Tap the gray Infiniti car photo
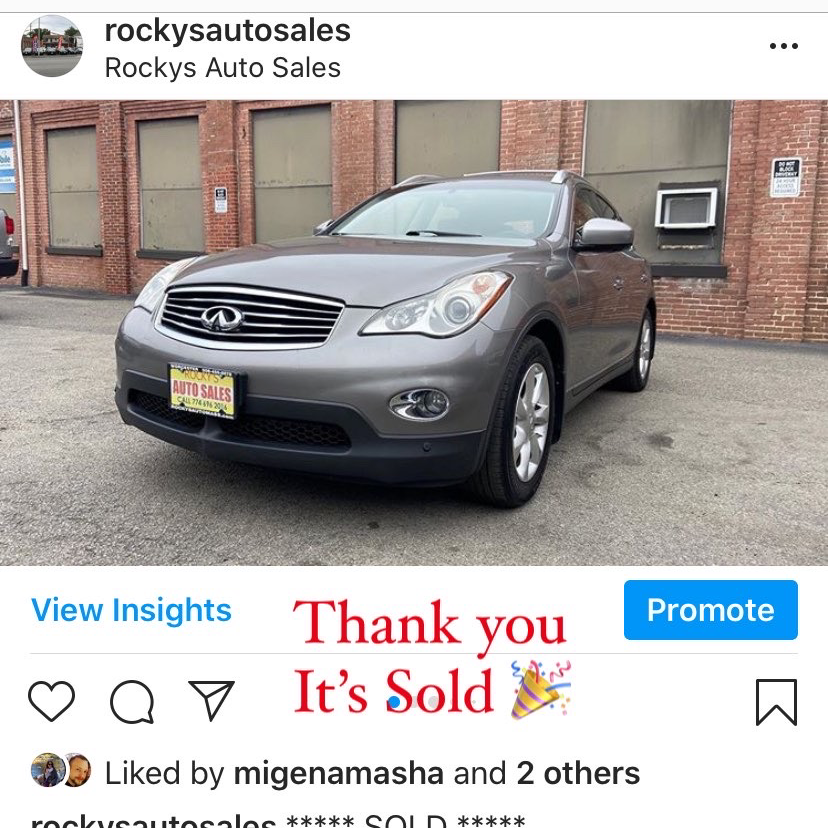Image resolution: width=828 pixels, height=828 pixels. tap(414, 333)
